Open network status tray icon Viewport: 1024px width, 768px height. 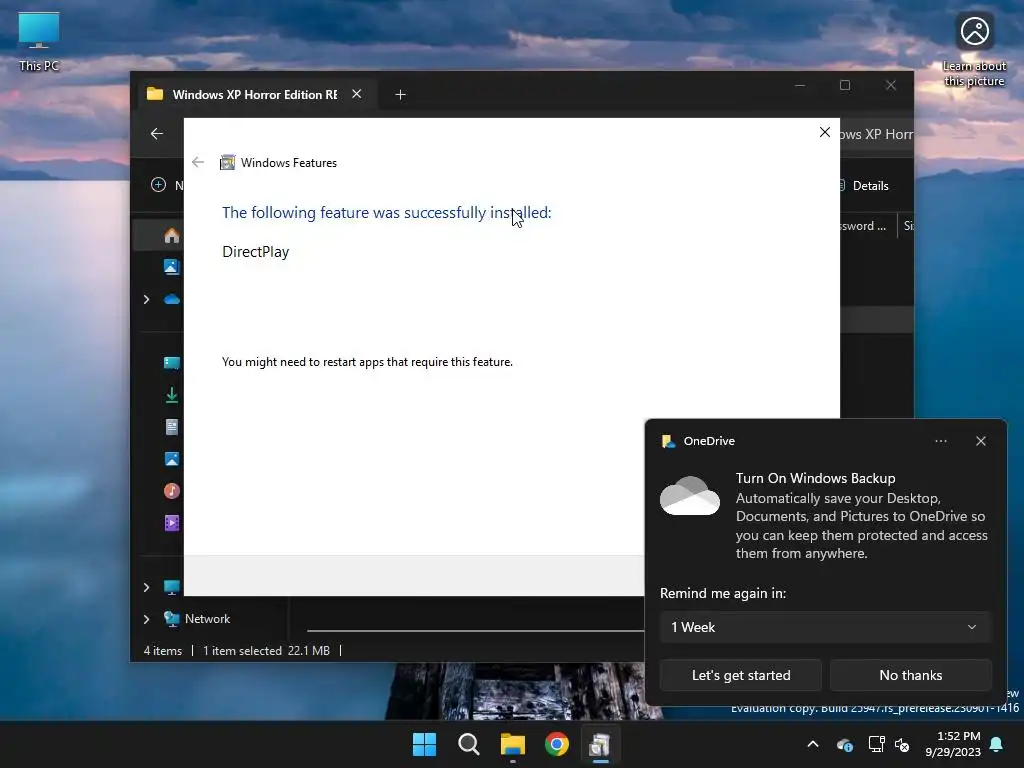point(876,744)
